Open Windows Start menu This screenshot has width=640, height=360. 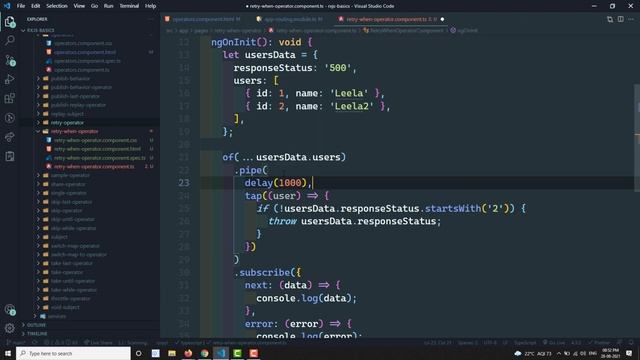click(x=8, y=353)
